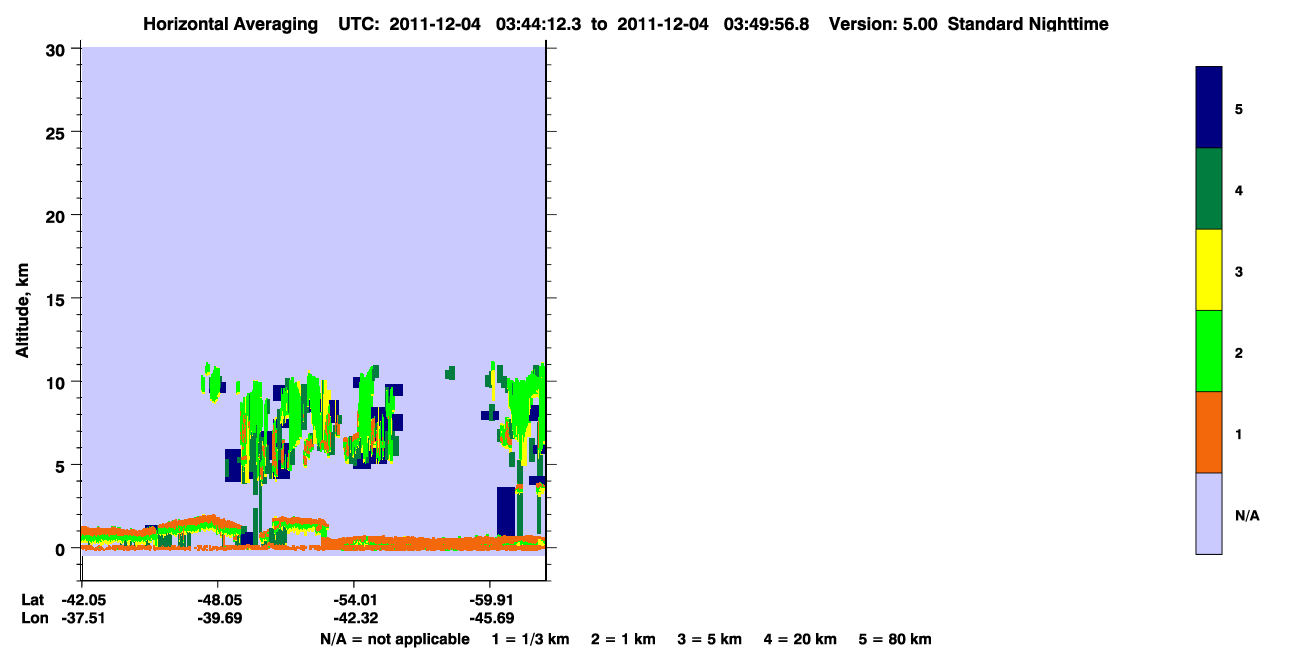
Task: Click the lavender N/A colorbar segment
Action: click(x=1209, y=513)
